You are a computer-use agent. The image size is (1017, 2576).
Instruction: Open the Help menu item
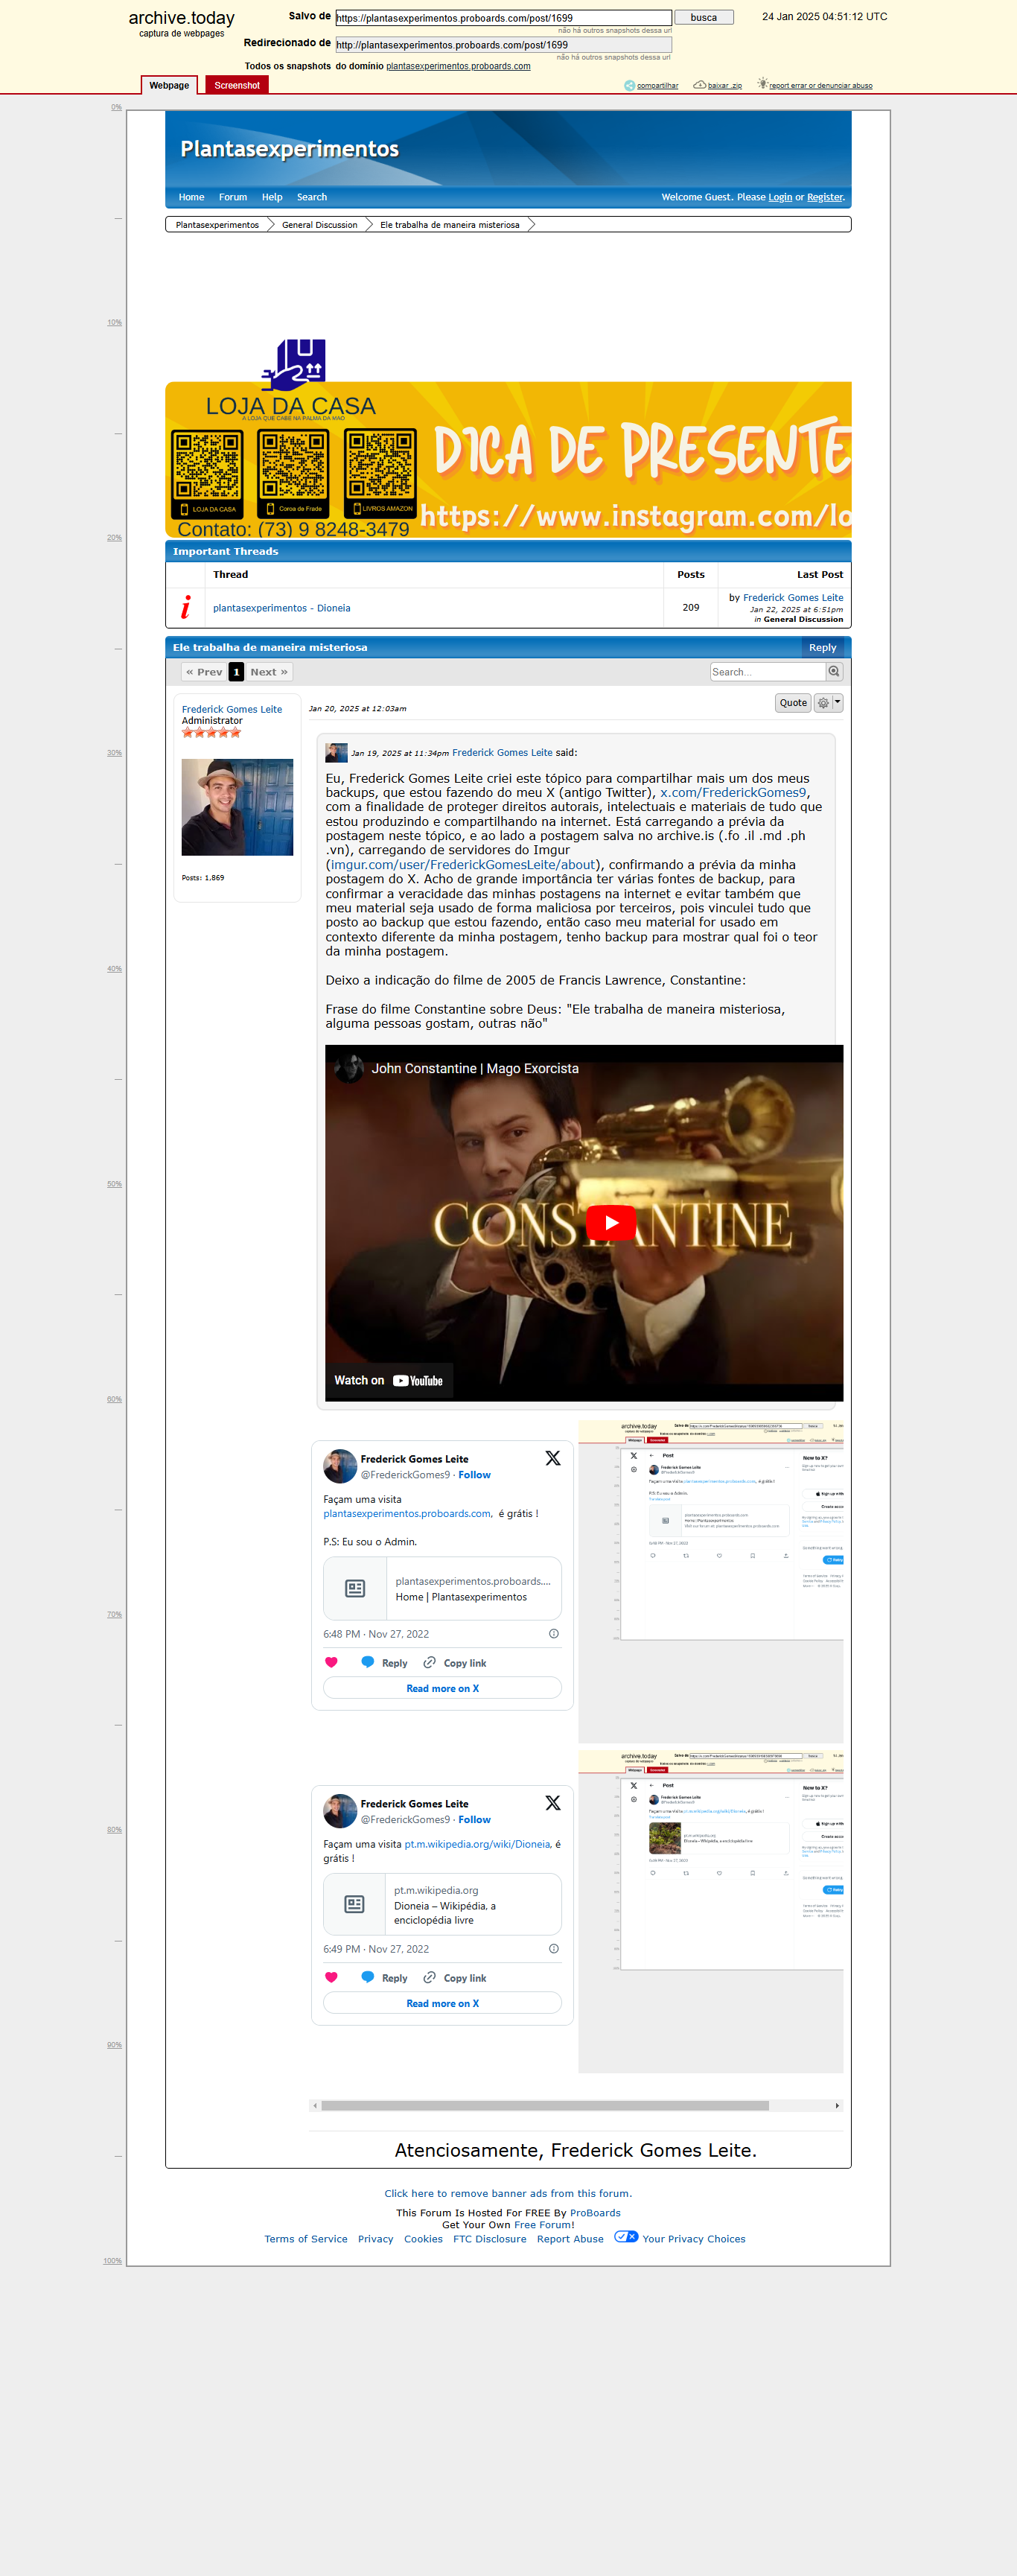tap(272, 197)
